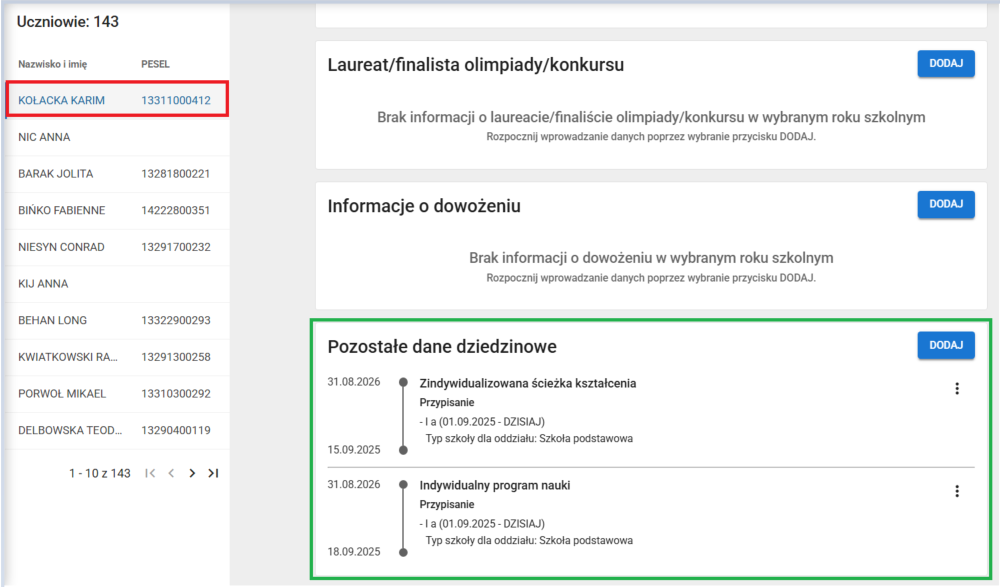Return to the first student page
The width and height of the screenshot is (1000, 587).
click(x=151, y=473)
